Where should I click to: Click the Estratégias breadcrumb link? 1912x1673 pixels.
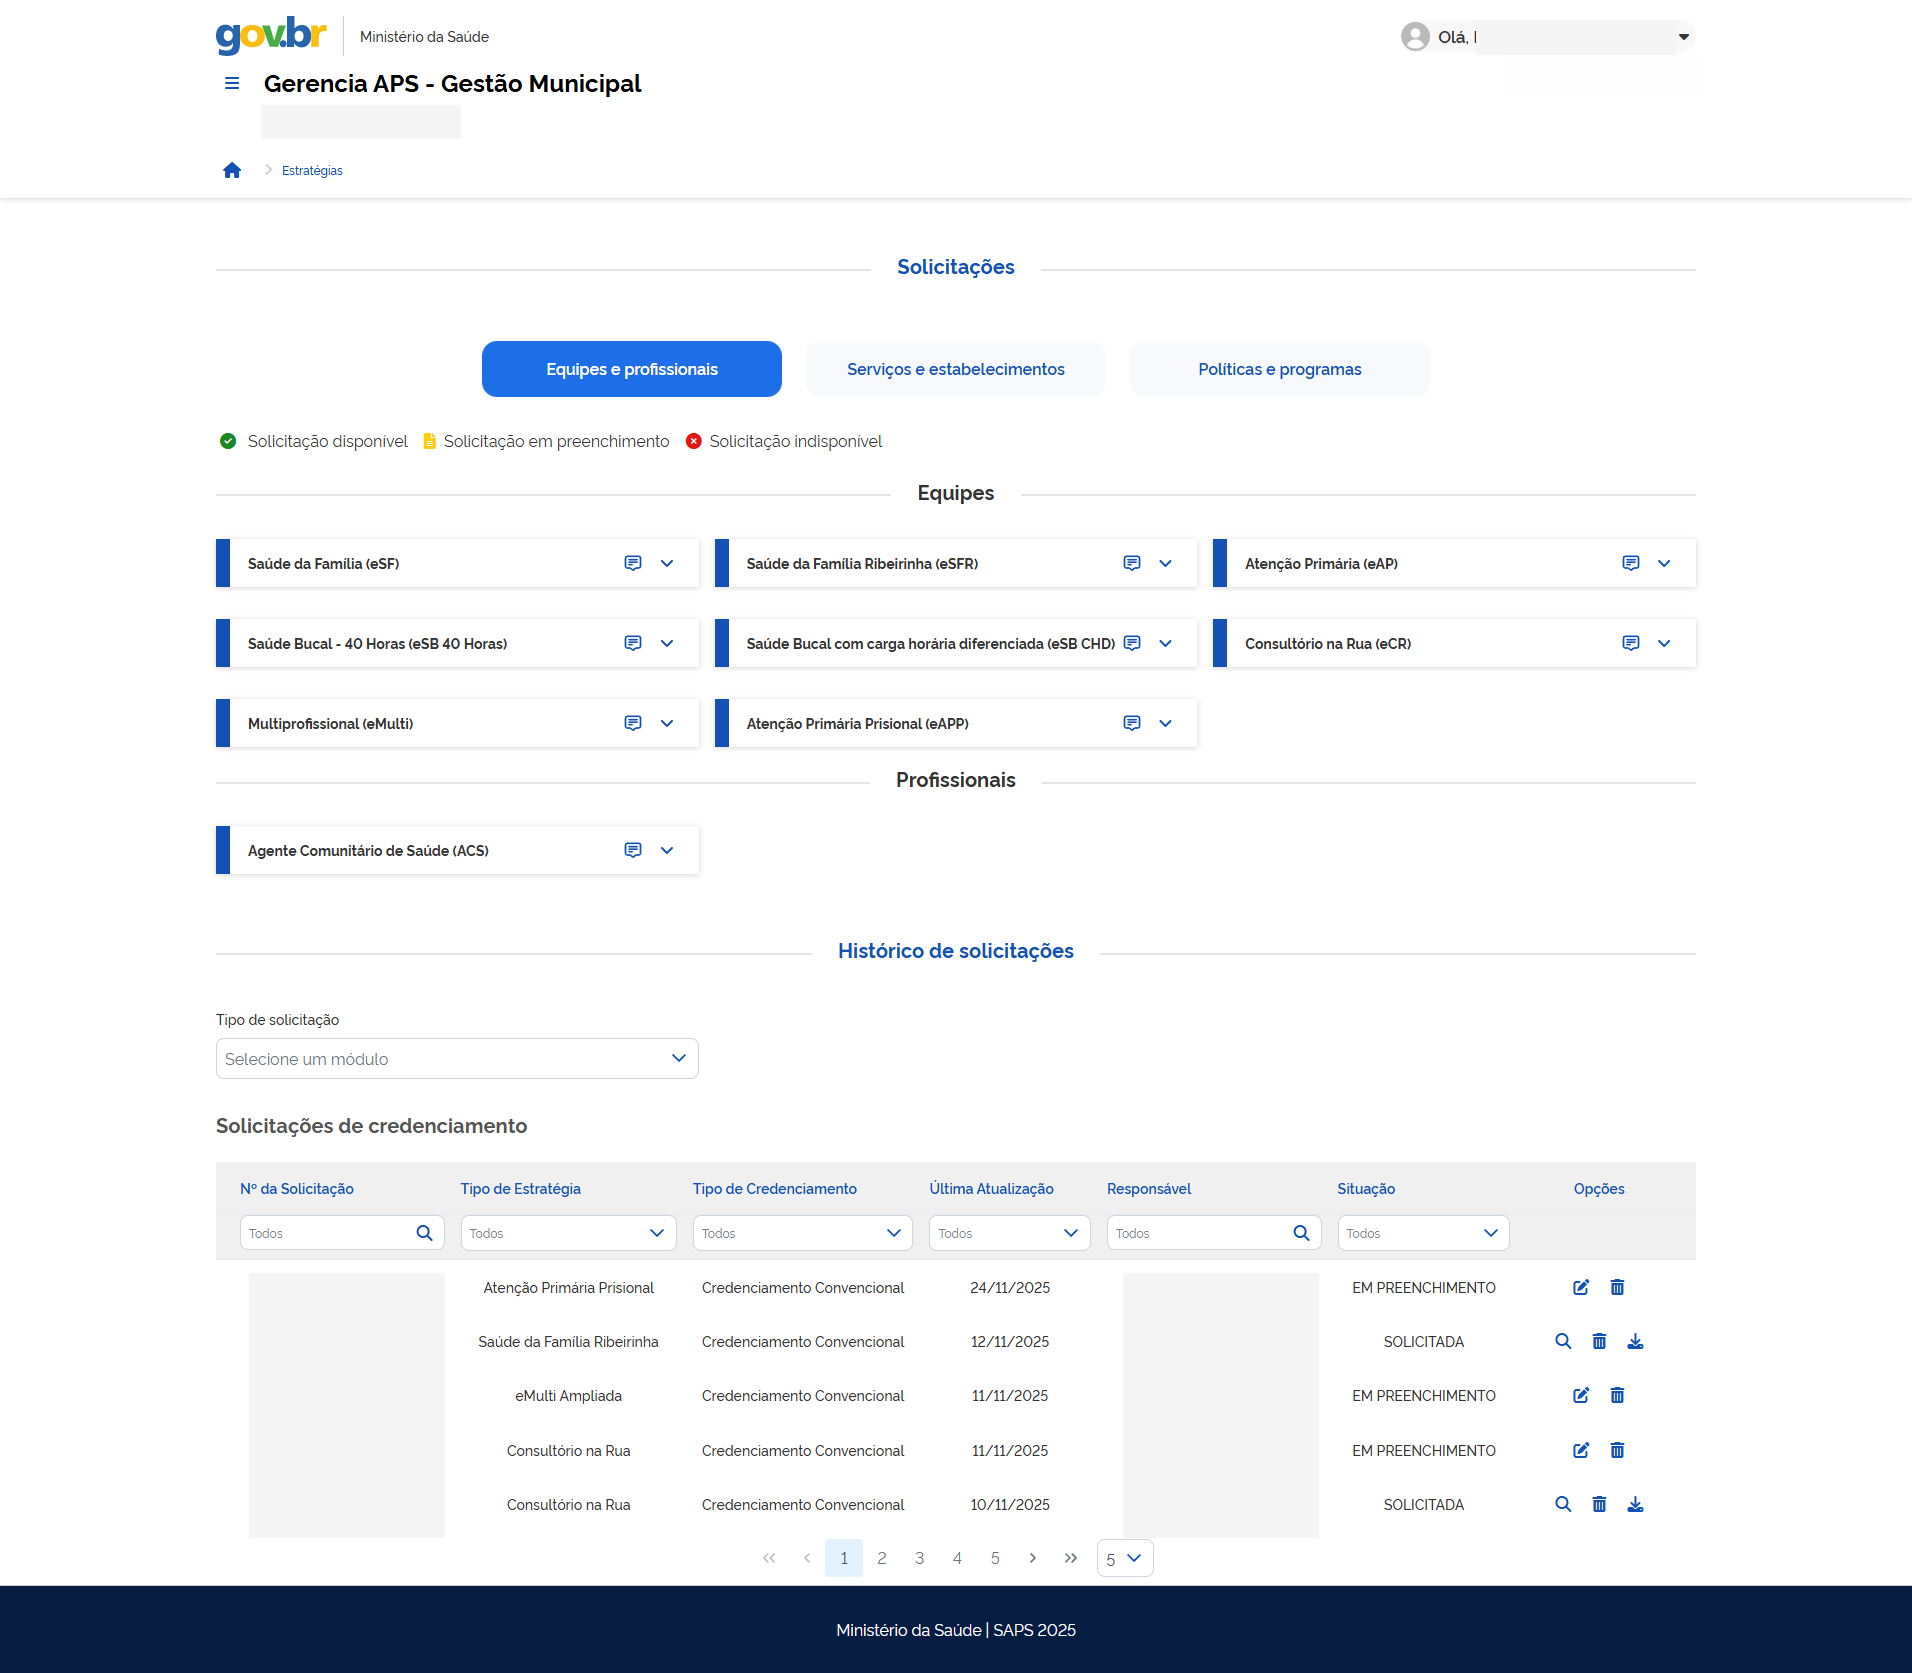click(x=312, y=171)
